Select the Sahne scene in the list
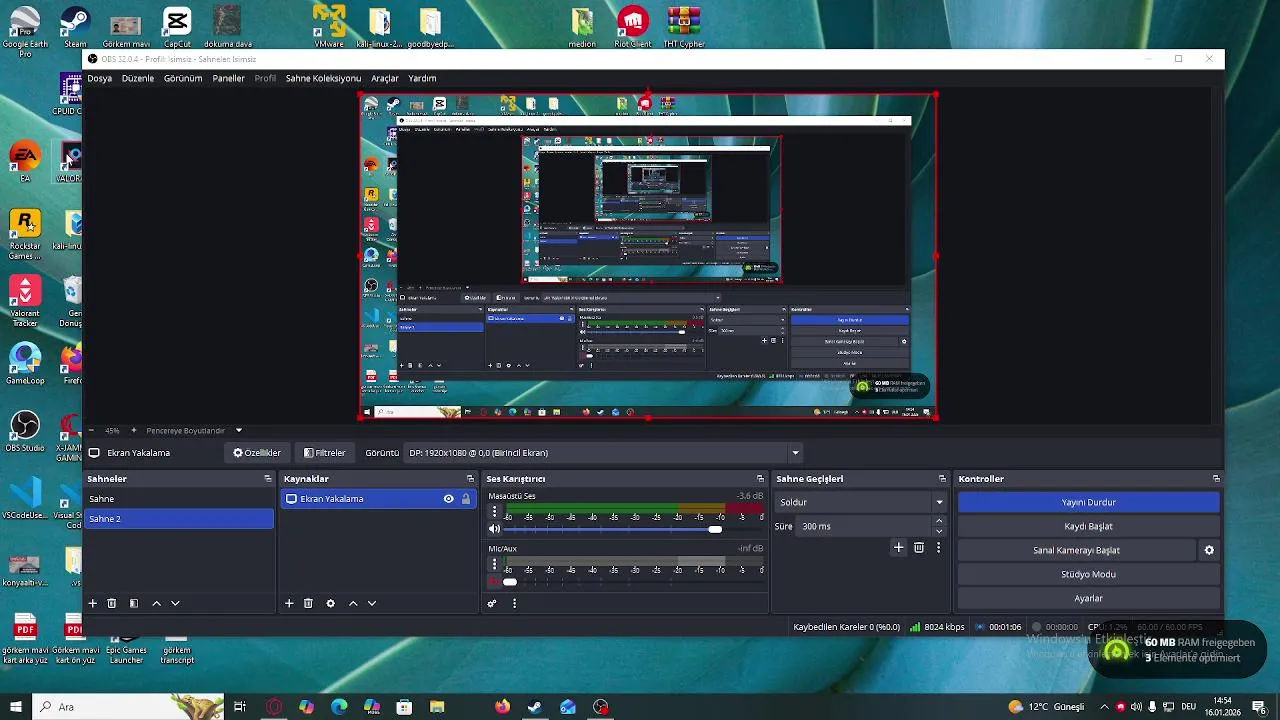Viewport: 1280px width, 720px height. (178, 498)
